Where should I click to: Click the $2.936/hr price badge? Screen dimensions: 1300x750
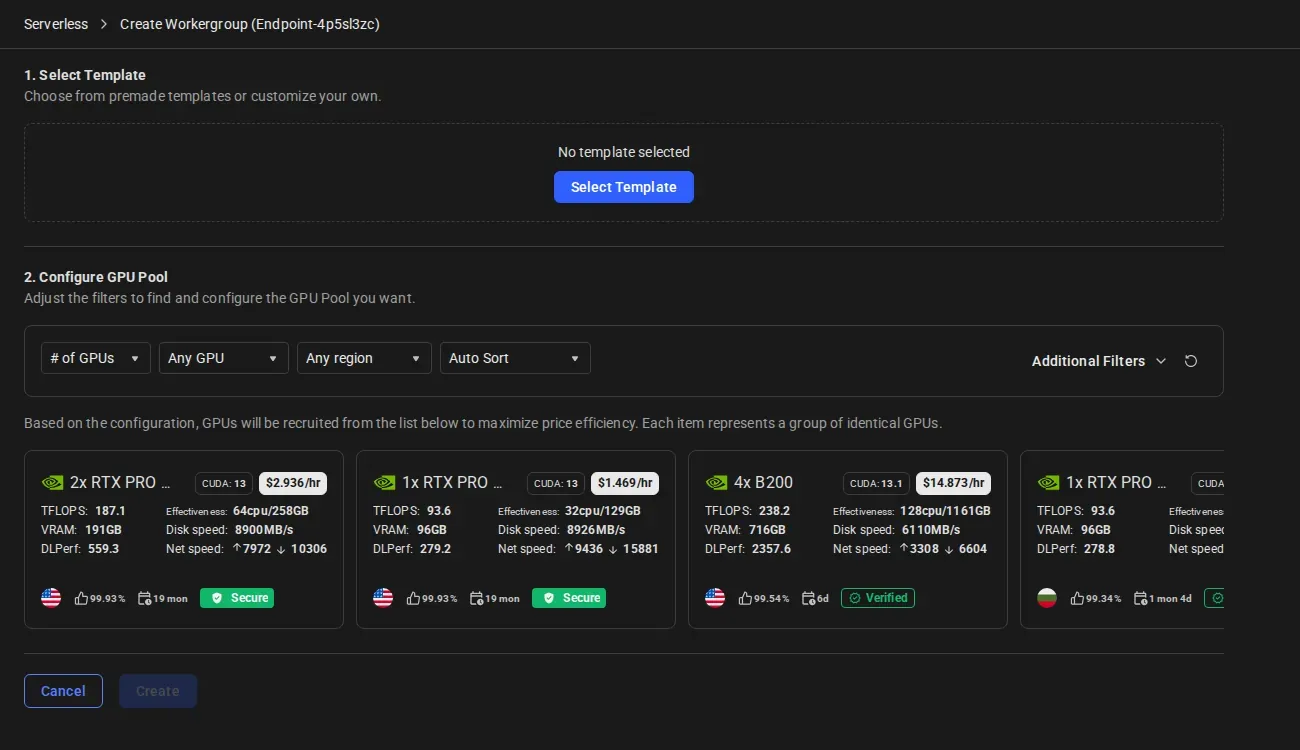[293, 483]
